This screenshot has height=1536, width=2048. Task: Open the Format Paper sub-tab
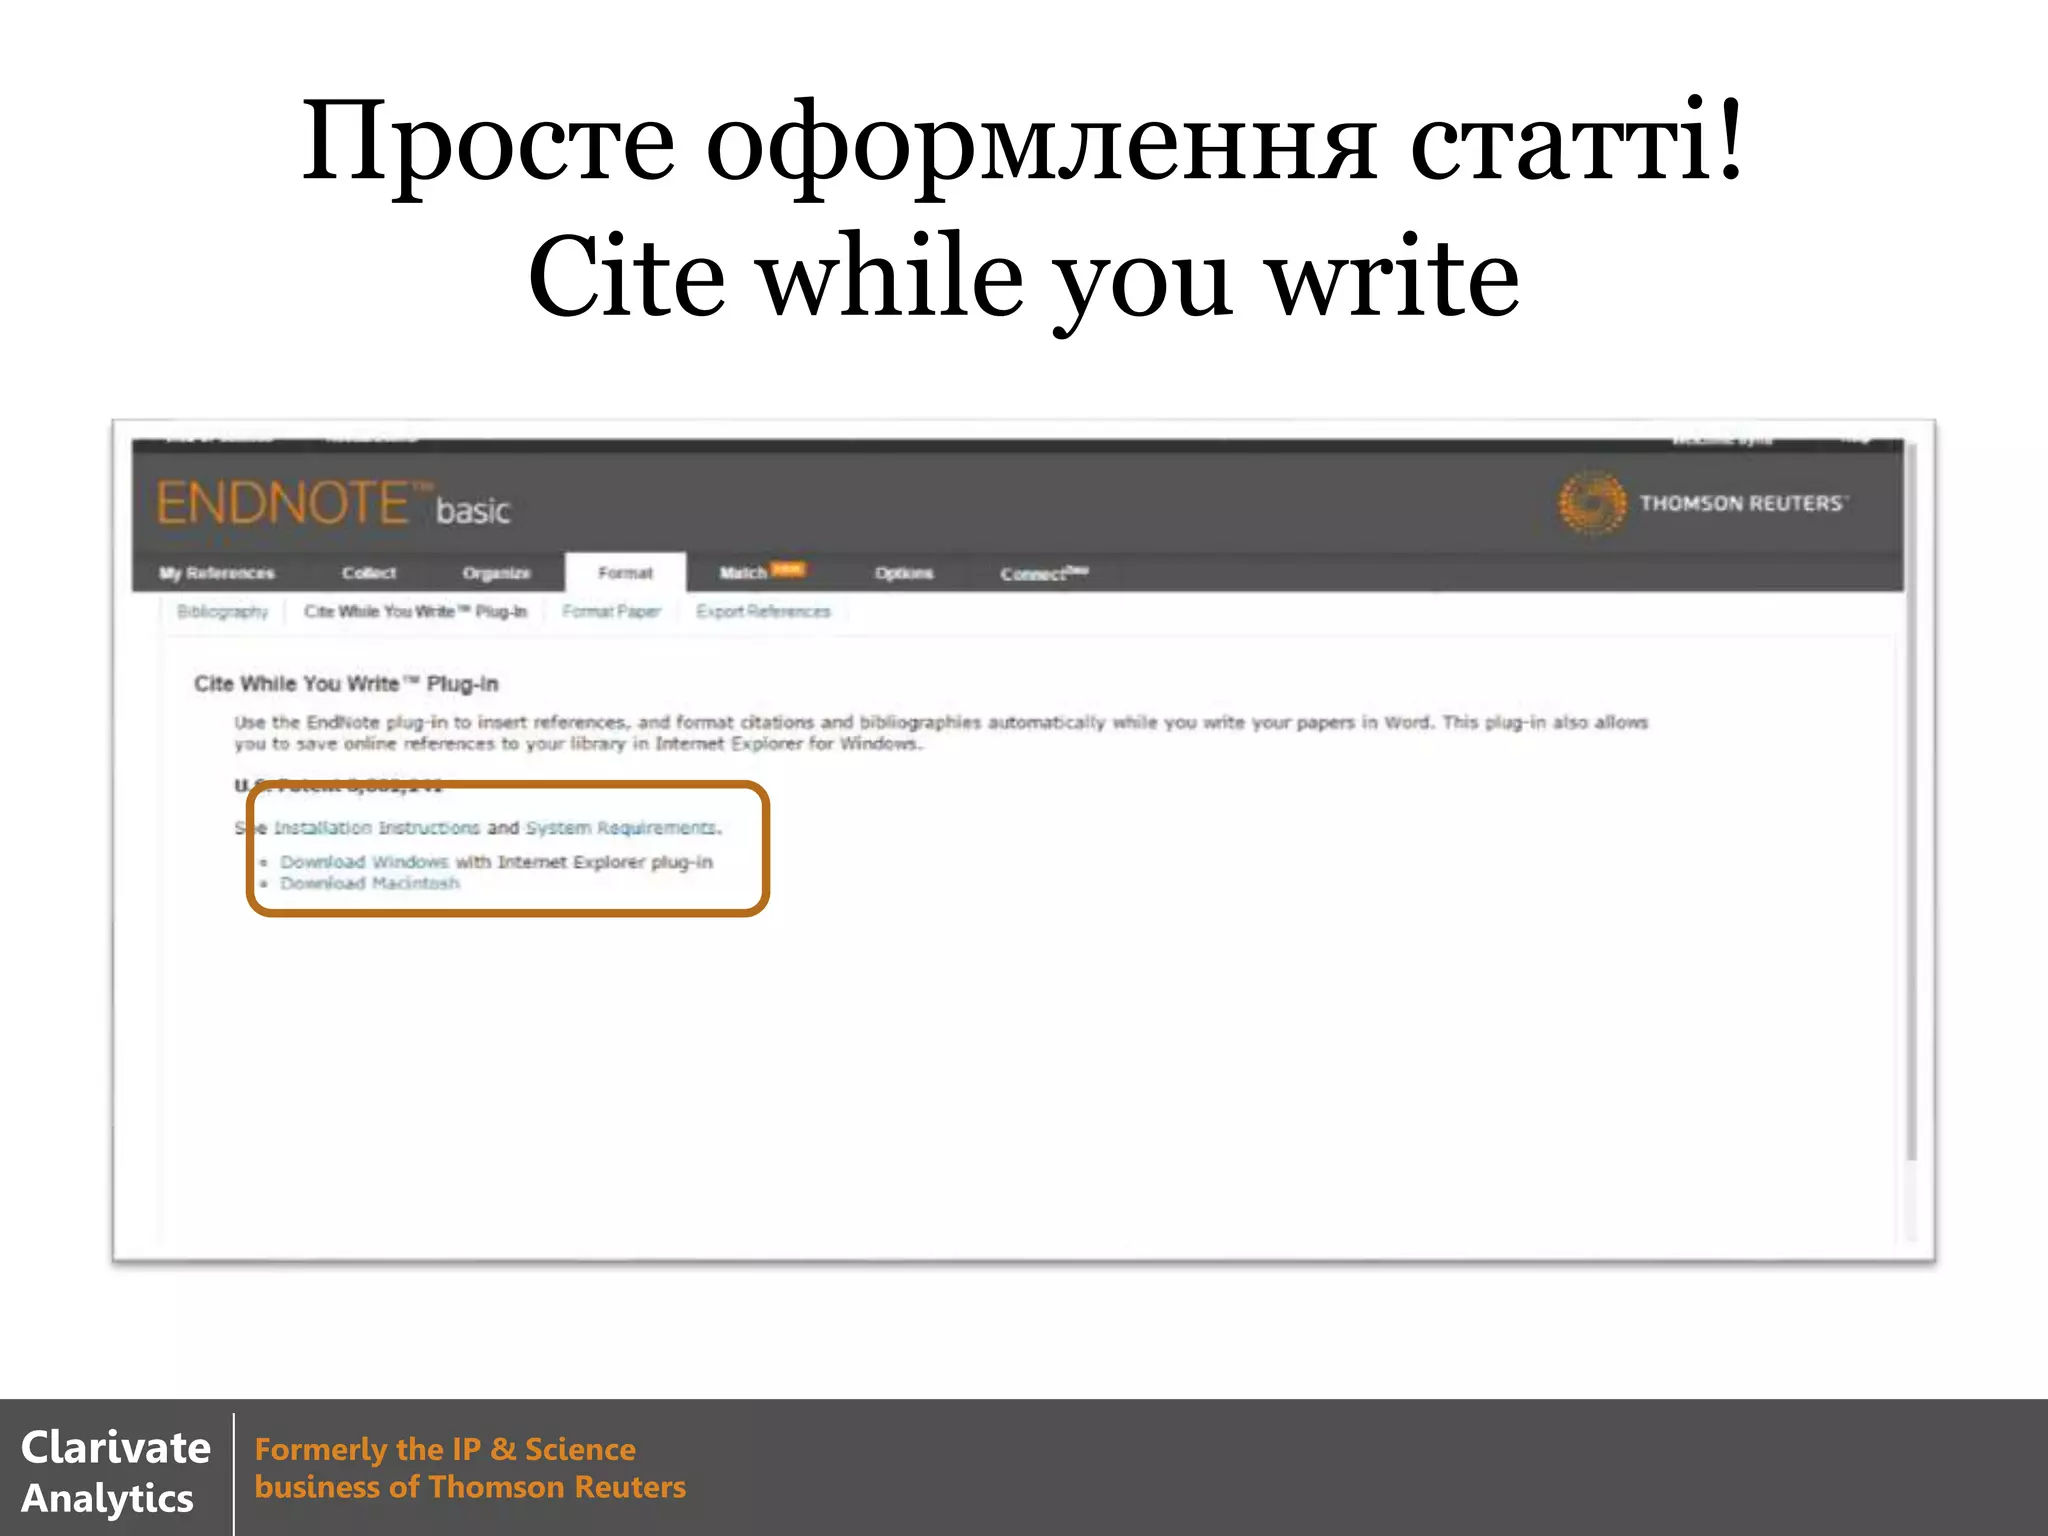pyautogui.click(x=611, y=611)
